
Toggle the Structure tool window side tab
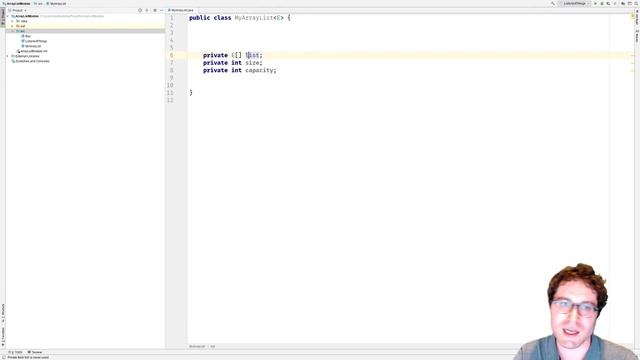2,313
